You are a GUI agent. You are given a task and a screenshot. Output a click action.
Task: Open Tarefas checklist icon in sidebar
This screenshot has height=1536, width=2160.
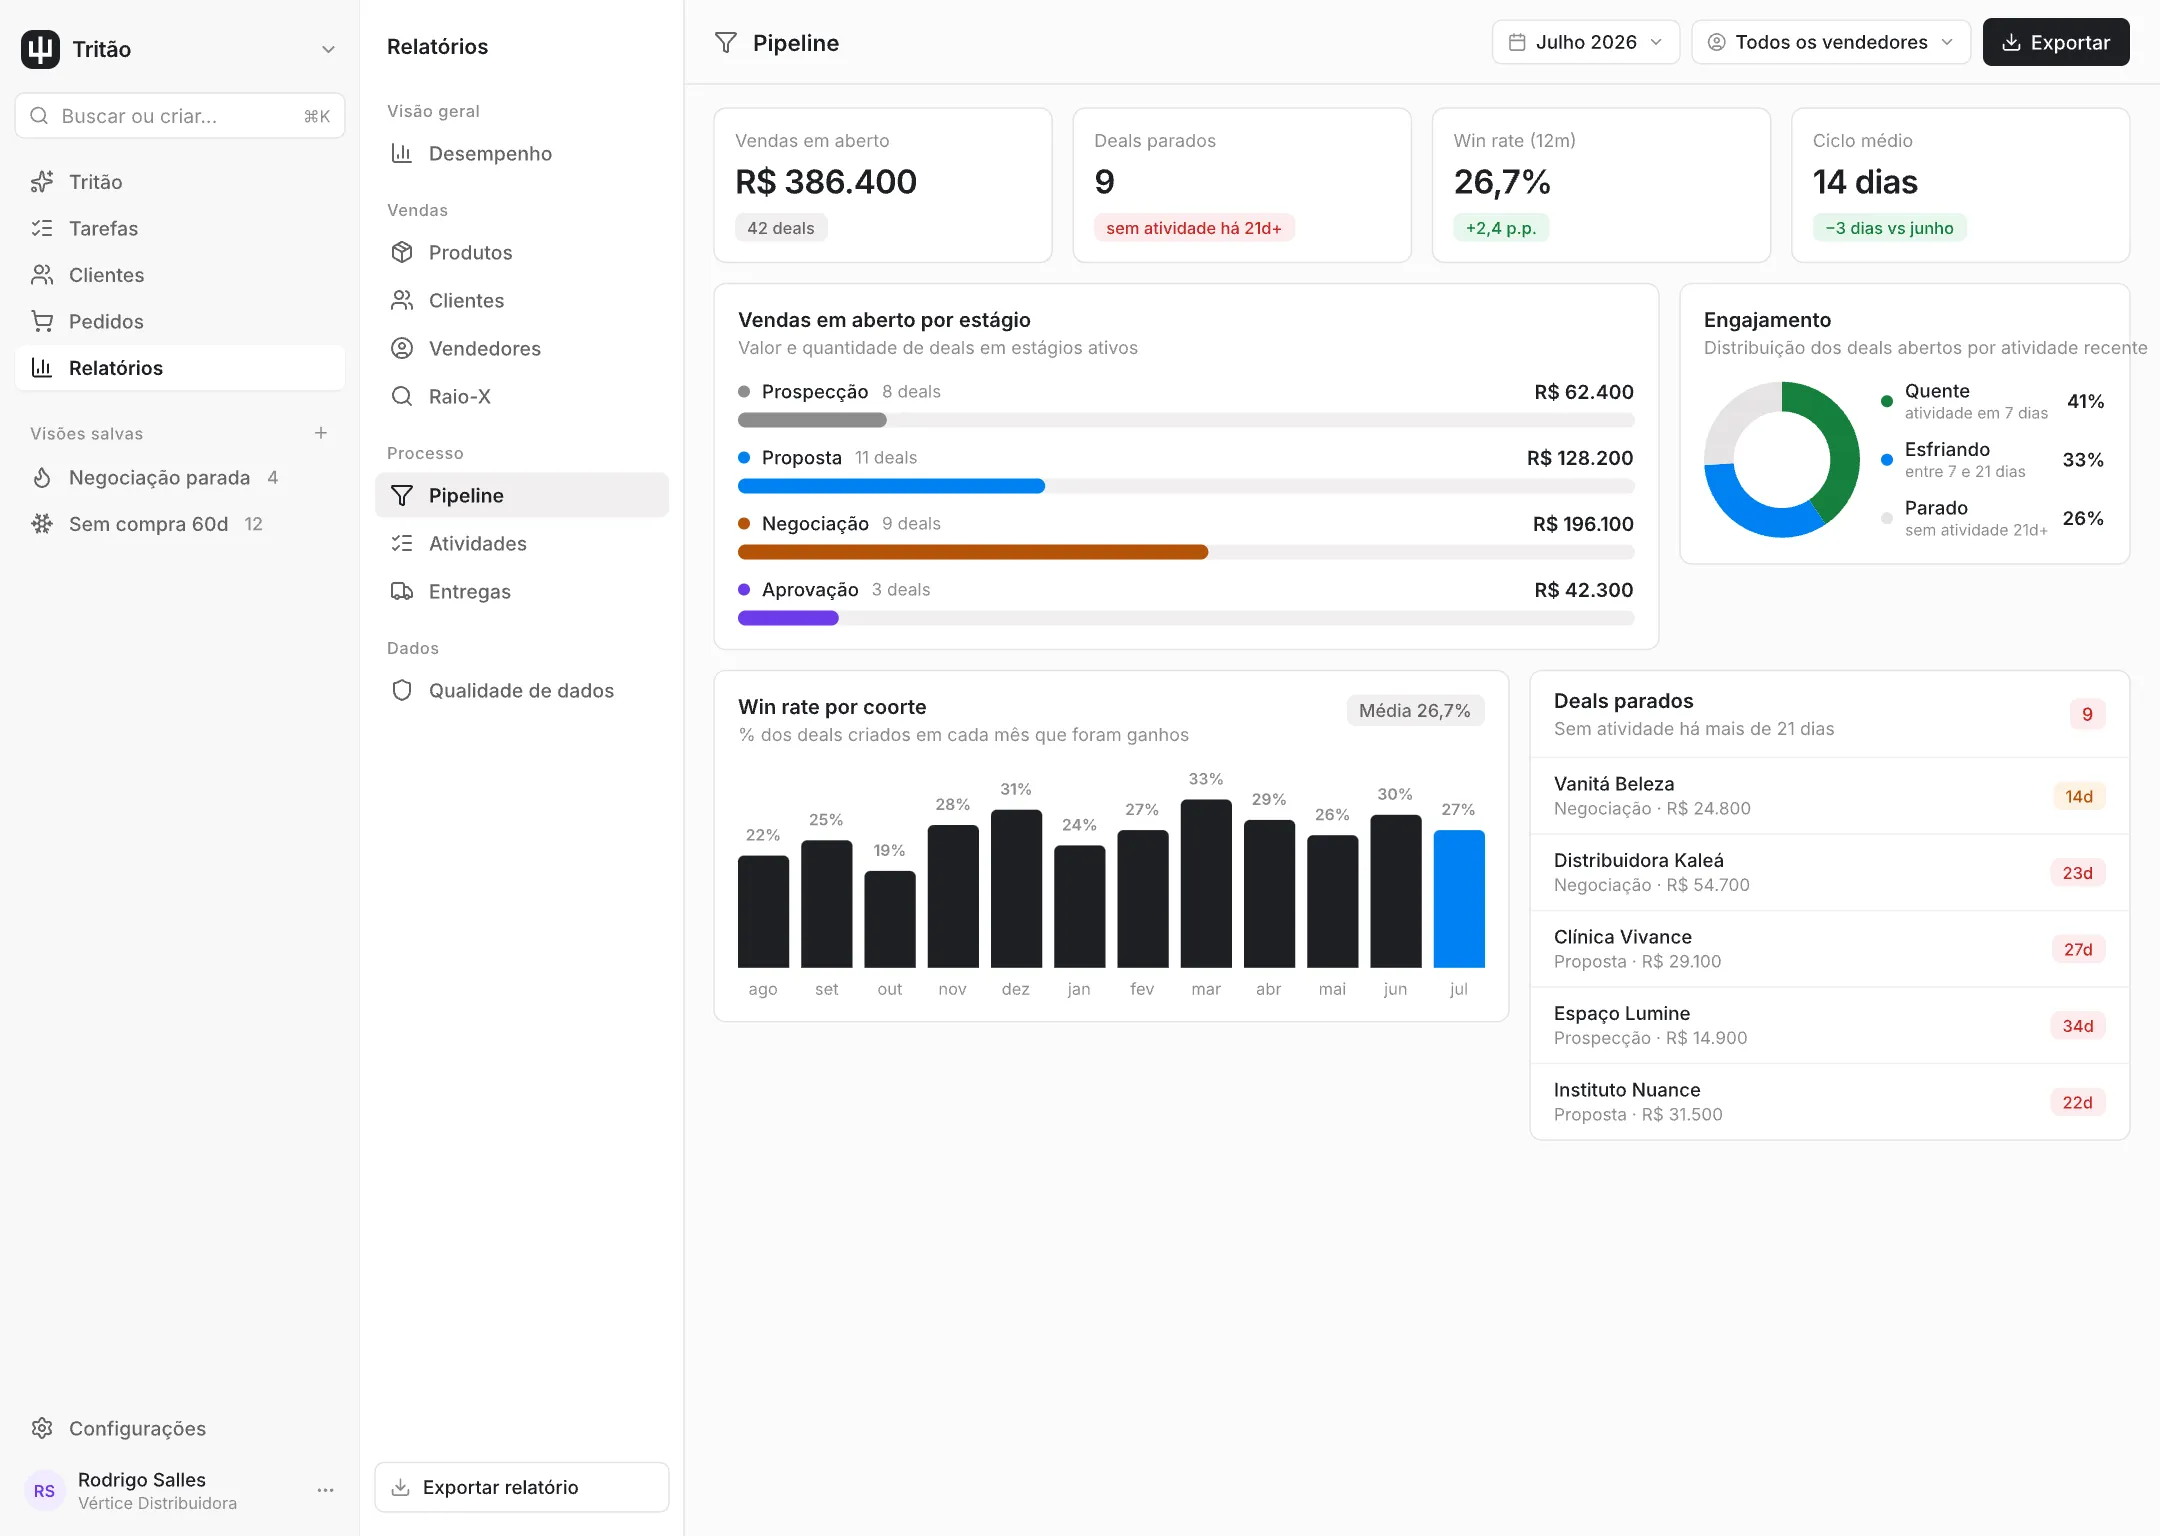coord(42,228)
